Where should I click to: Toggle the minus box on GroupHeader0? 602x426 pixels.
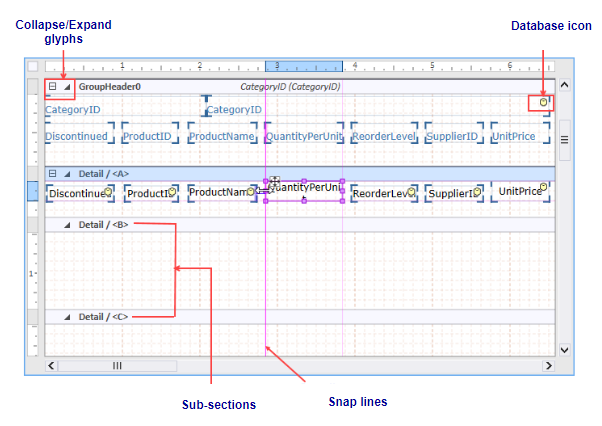click(x=52, y=87)
